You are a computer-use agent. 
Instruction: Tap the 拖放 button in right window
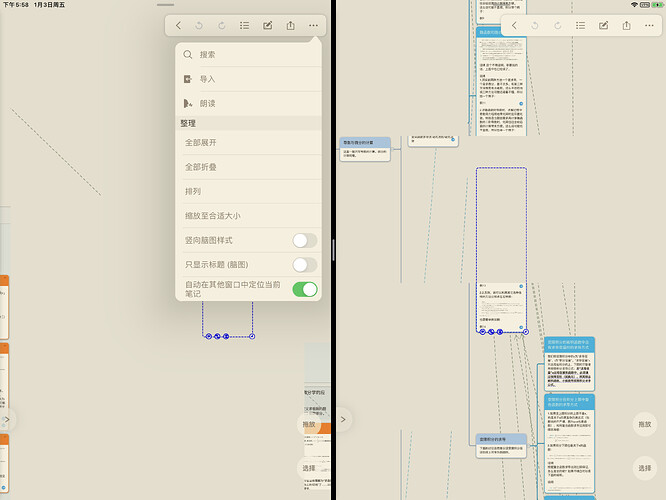645,424
